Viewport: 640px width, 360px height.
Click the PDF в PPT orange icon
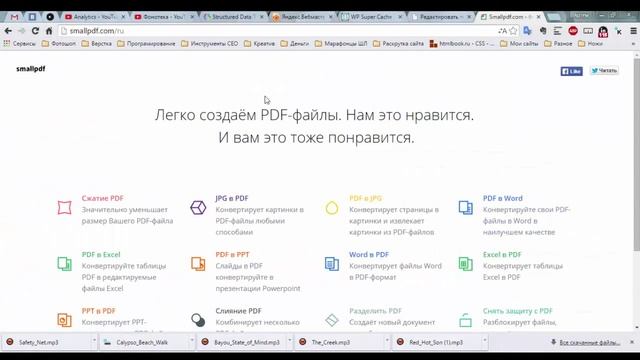198,264
